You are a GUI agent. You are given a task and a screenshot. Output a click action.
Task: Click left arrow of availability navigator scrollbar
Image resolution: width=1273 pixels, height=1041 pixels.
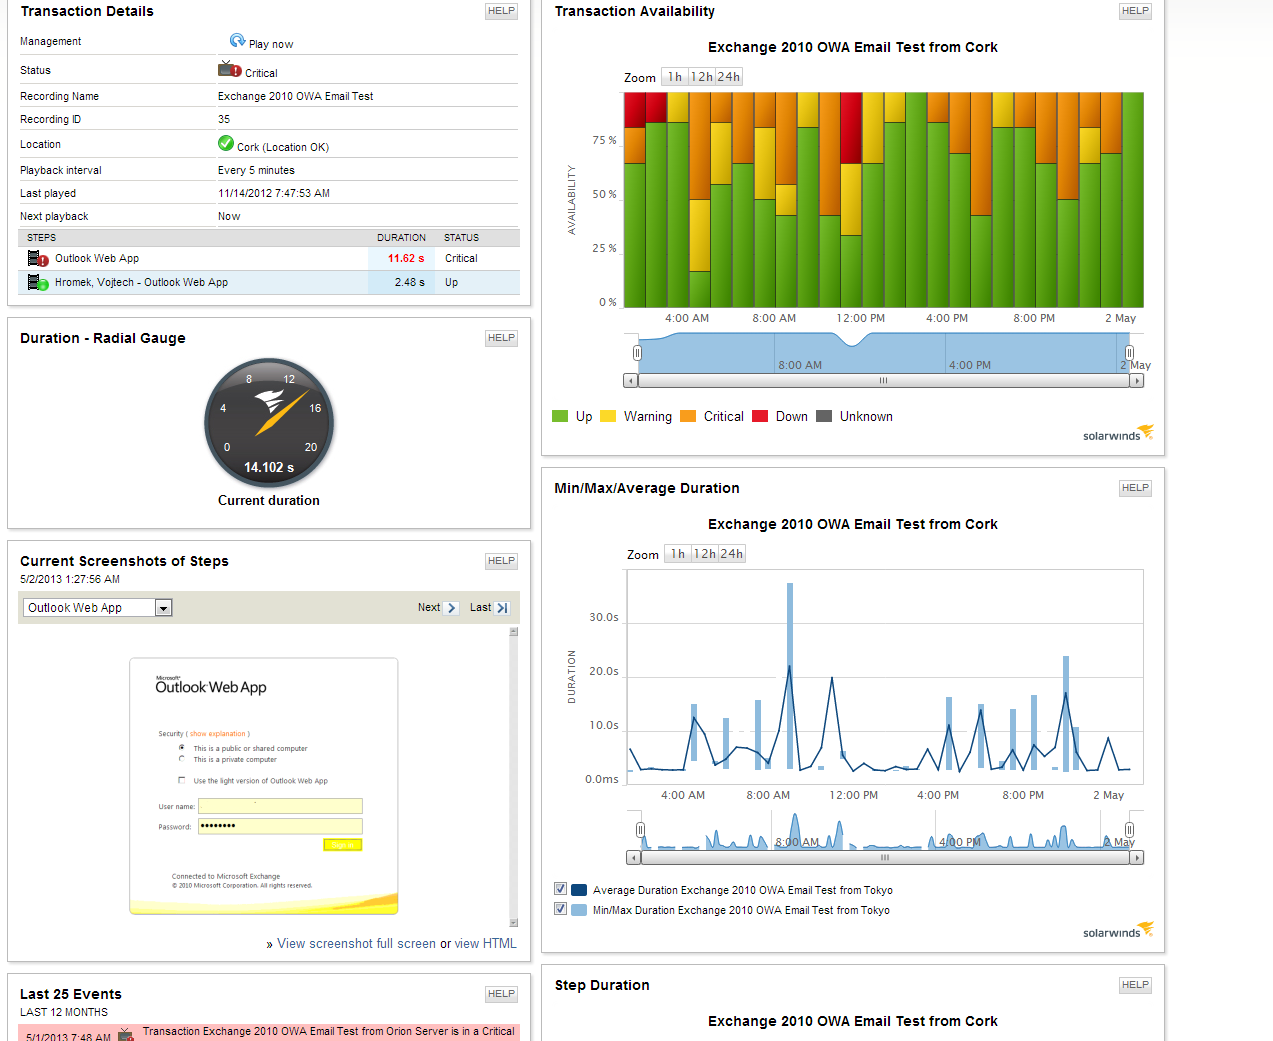pyautogui.click(x=630, y=381)
